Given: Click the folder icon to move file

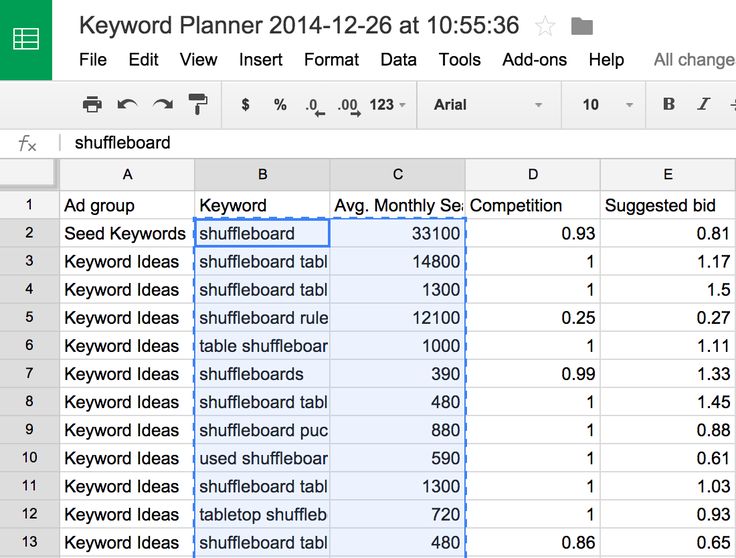Looking at the screenshot, I should (x=581, y=26).
